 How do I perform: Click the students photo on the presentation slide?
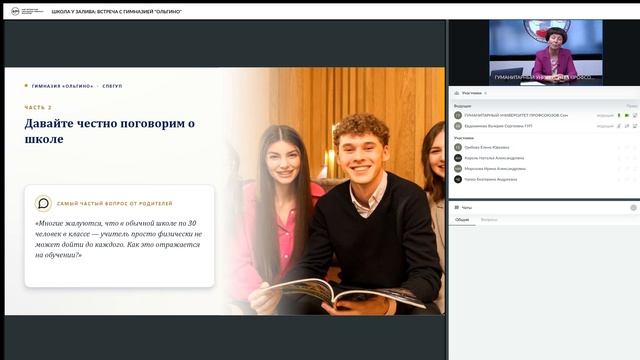click(x=337, y=191)
